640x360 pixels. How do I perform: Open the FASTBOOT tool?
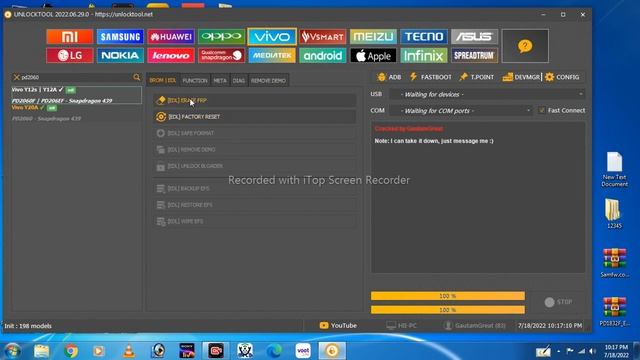431,77
